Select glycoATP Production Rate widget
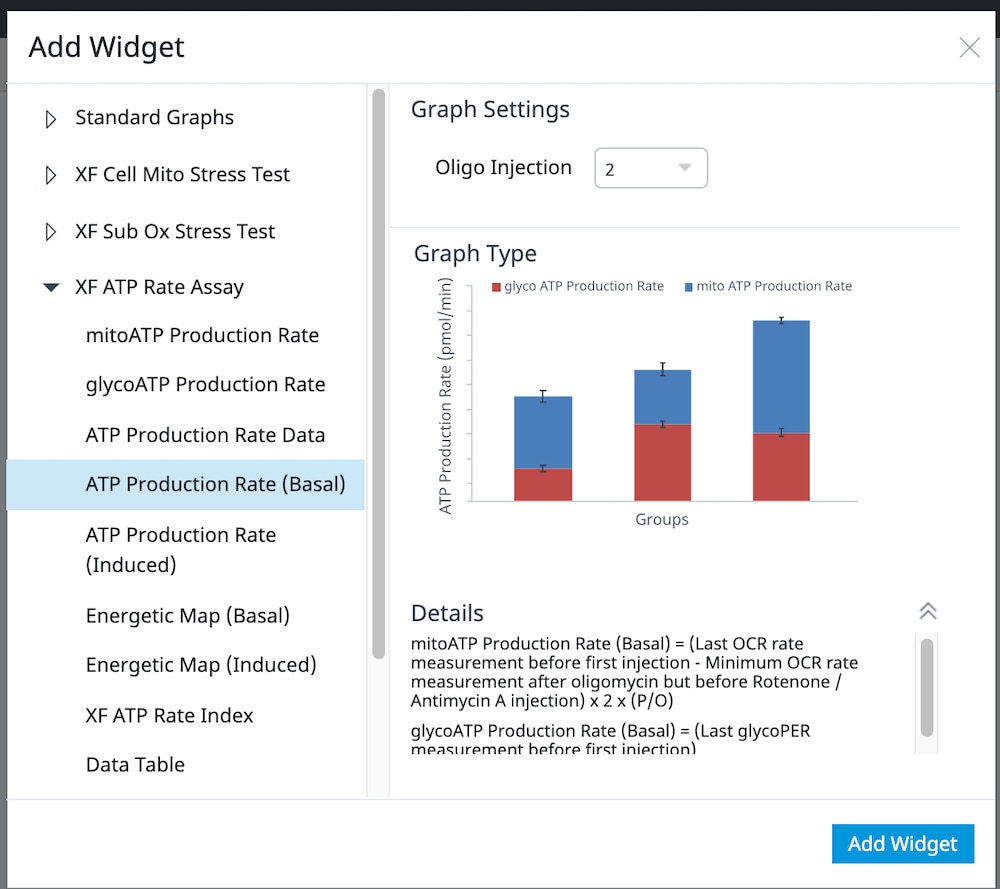 pos(205,385)
